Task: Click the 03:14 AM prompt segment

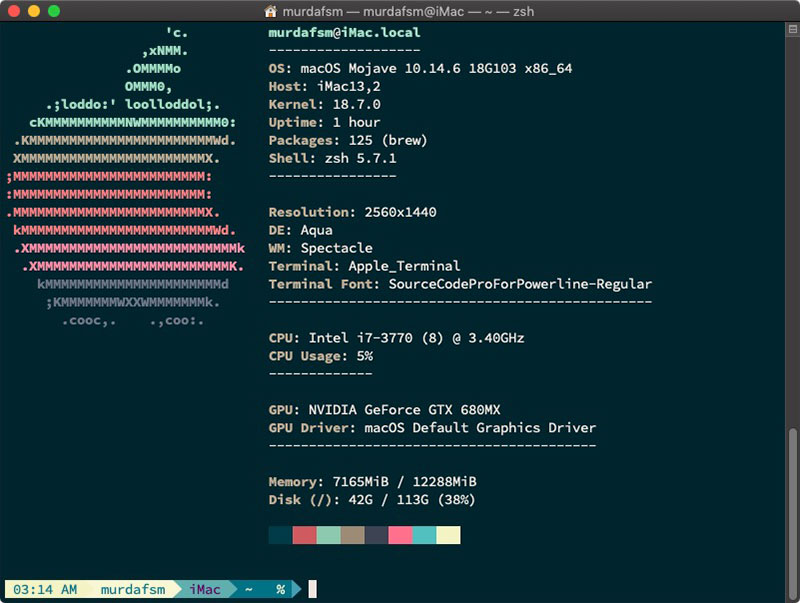Action: tap(44, 589)
